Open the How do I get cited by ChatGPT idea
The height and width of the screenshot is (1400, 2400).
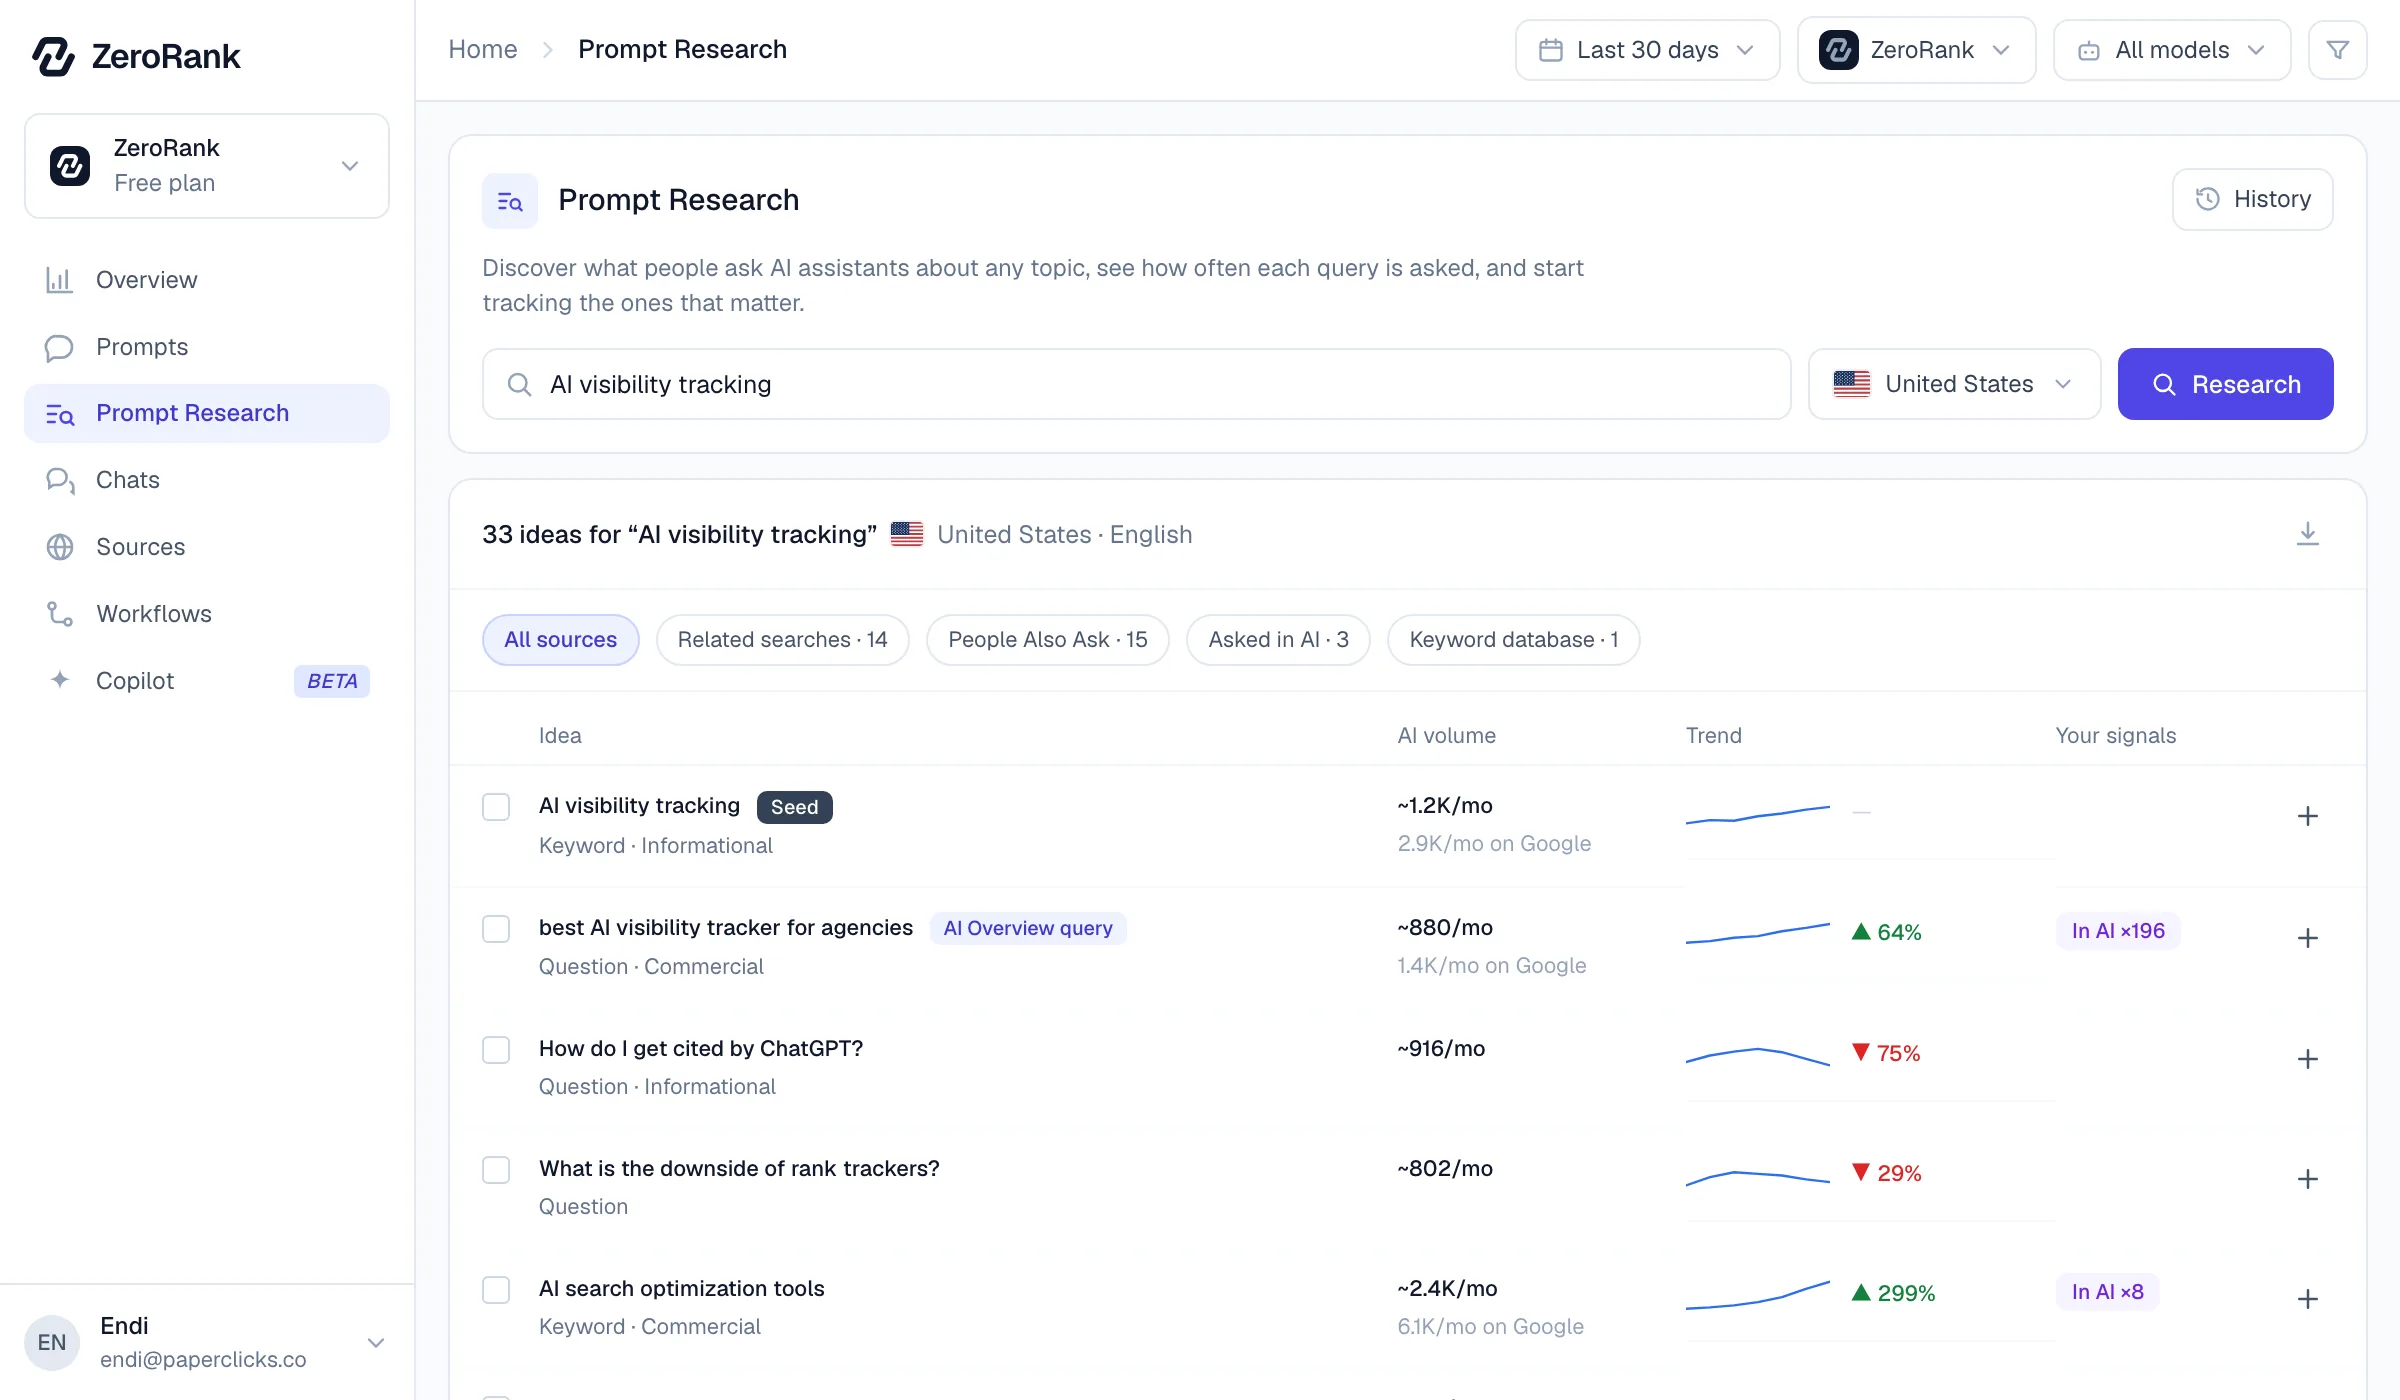(700, 1048)
